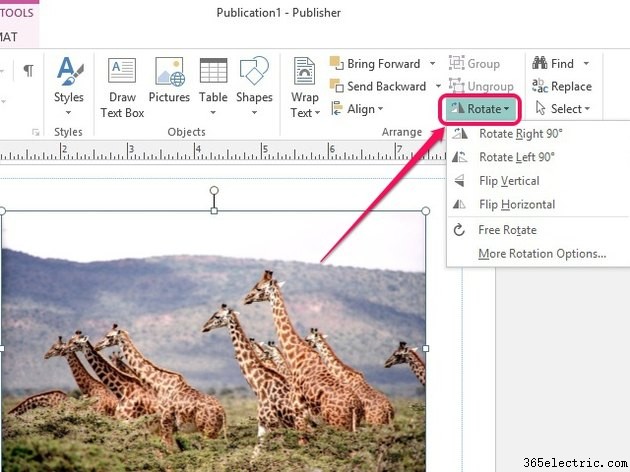Click the Bring Forward button label
The width and height of the screenshot is (630, 472).
[x=384, y=63]
